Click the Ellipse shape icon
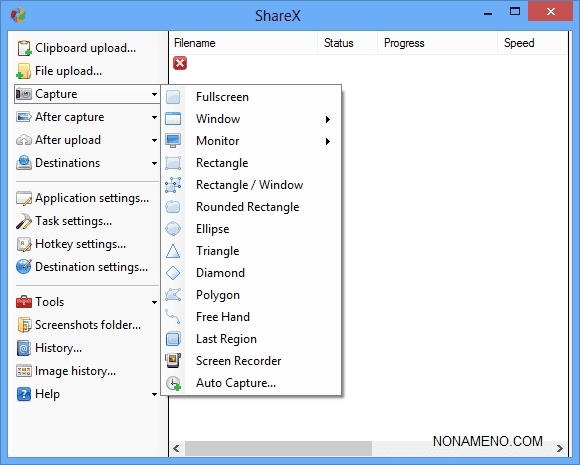Image resolution: width=580 pixels, height=465 pixels. tap(173, 229)
